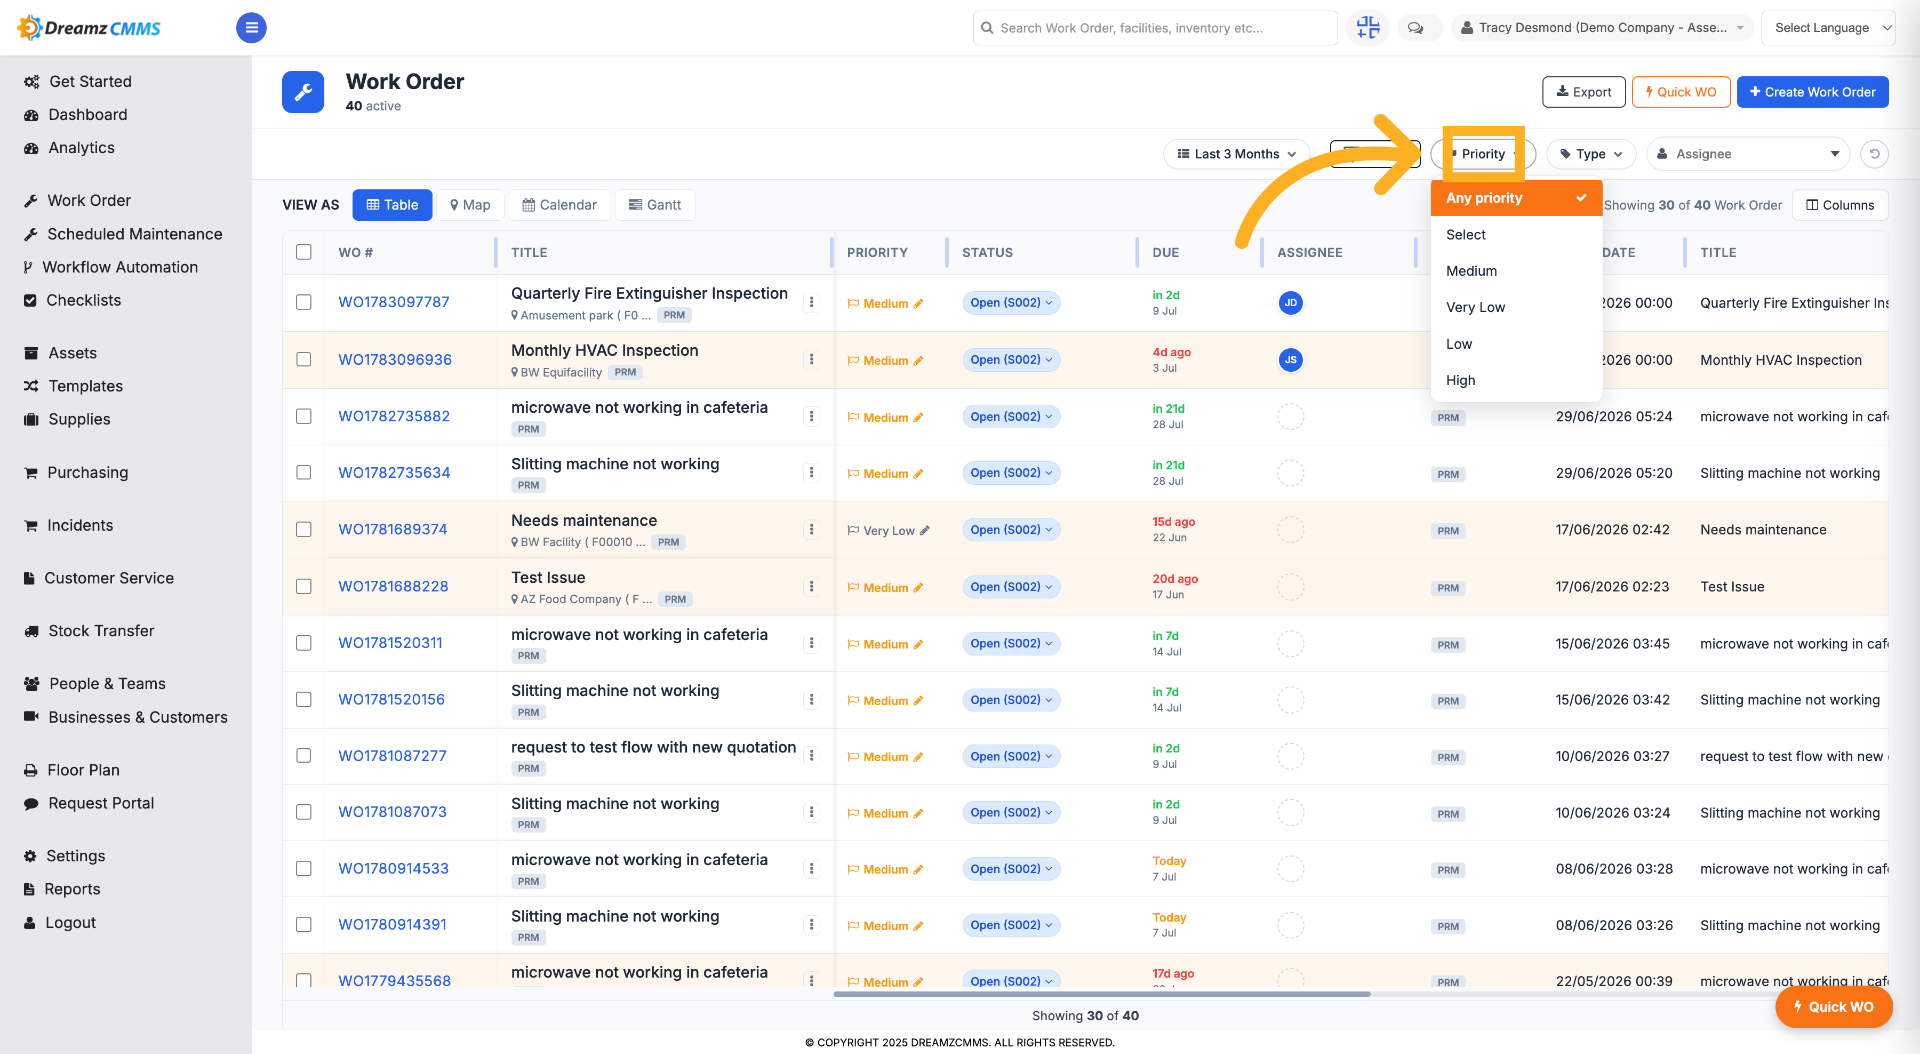This screenshot has height=1054, width=1920.
Task: Open the Columns chooser button
Action: pyautogui.click(x=1840, y=205)
